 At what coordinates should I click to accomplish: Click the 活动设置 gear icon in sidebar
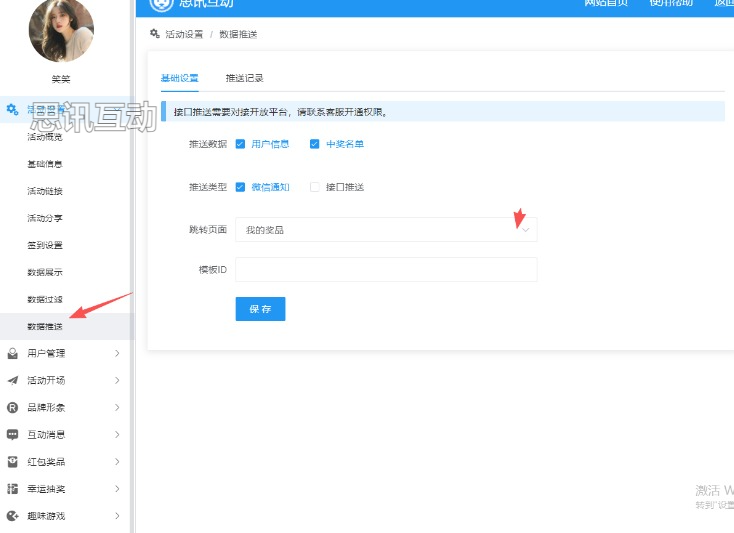[x=12, y=109]
